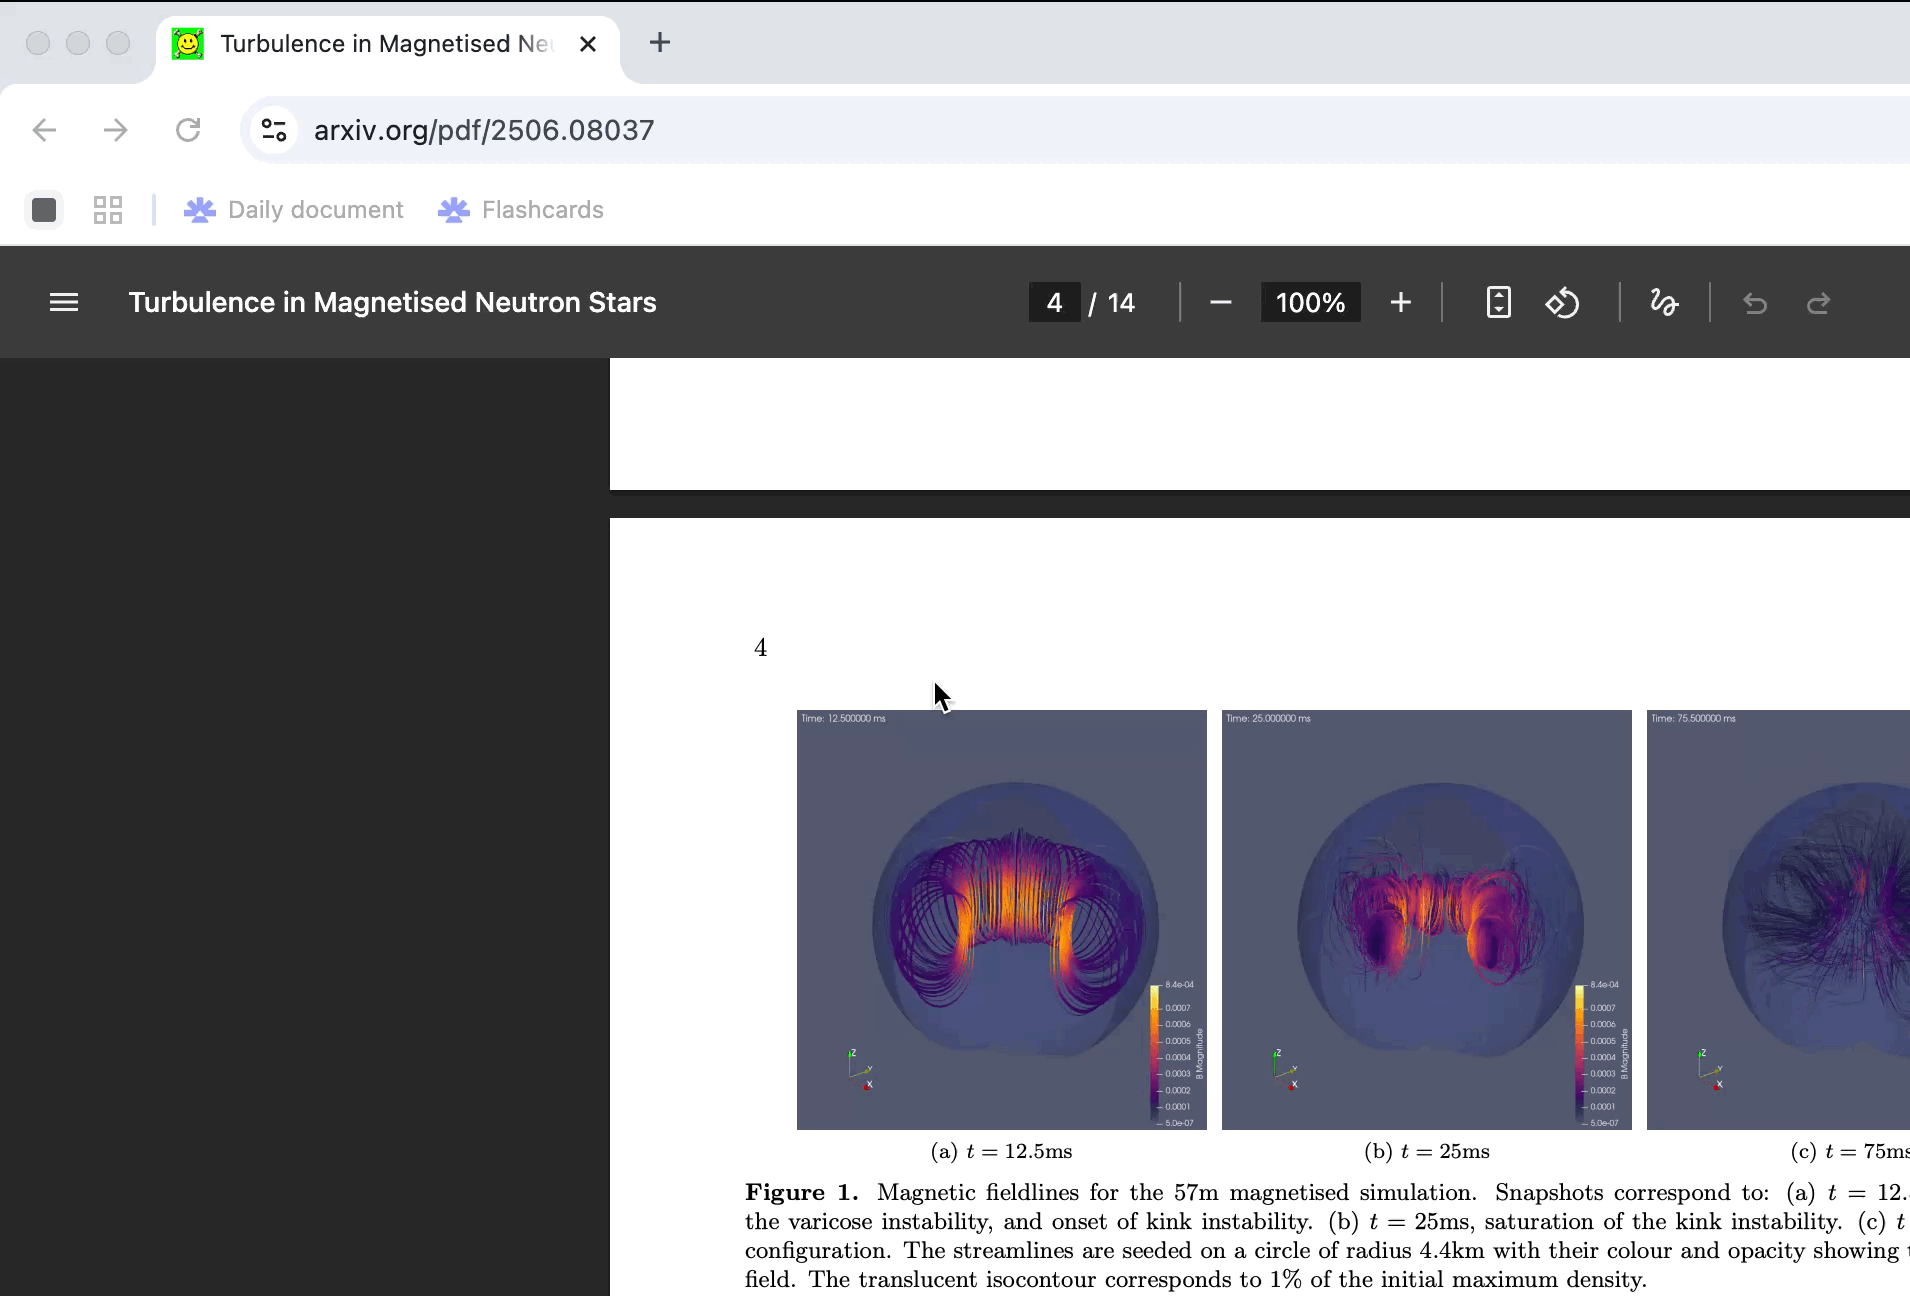Open the Flashcards bookmark
Image resolution: width=1910 pixels, height=1296 pixels.
521,210
